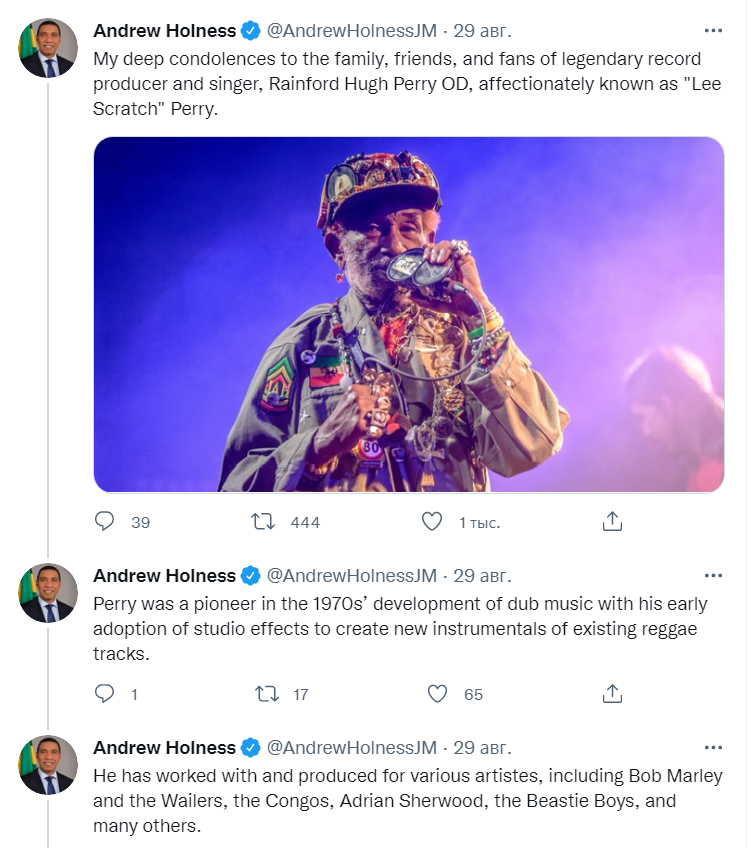Open Andrew Holness avatar on first tweet

coord(48,47)
